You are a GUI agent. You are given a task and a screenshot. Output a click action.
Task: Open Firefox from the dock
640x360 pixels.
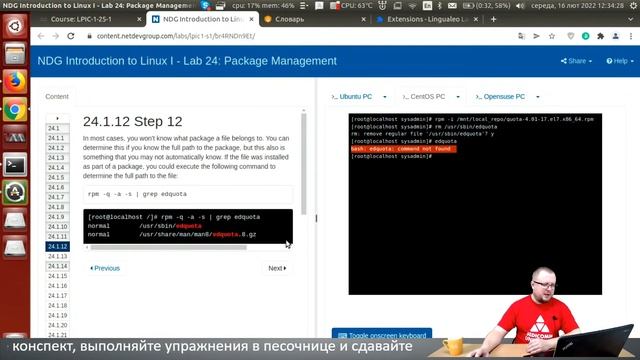click(15, 82)
